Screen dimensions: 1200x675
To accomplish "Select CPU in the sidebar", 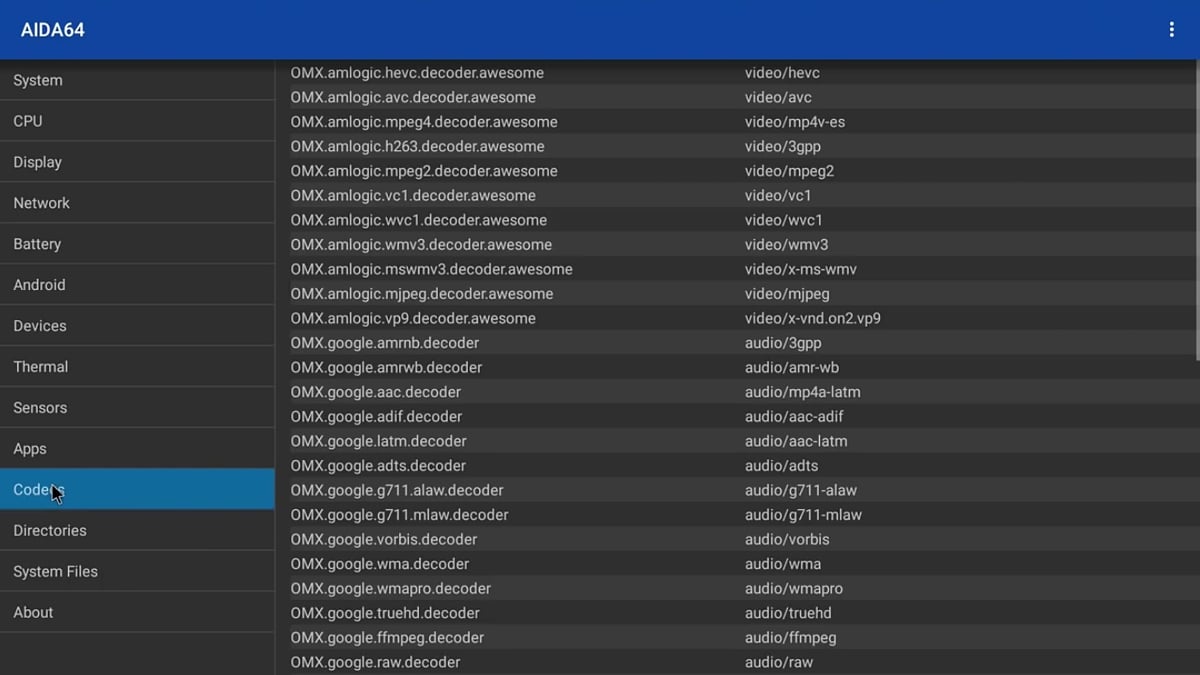I will [28, 121].
